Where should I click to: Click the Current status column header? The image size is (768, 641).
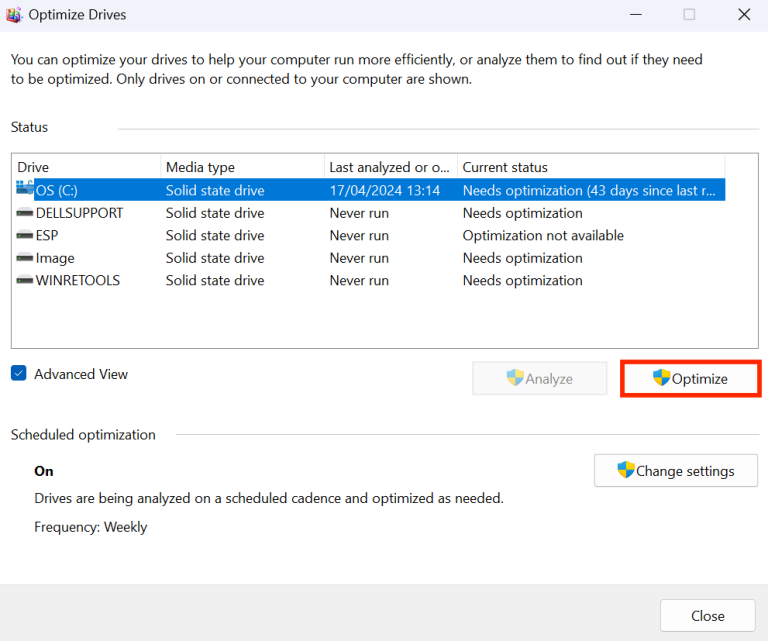tap(591, 167)
